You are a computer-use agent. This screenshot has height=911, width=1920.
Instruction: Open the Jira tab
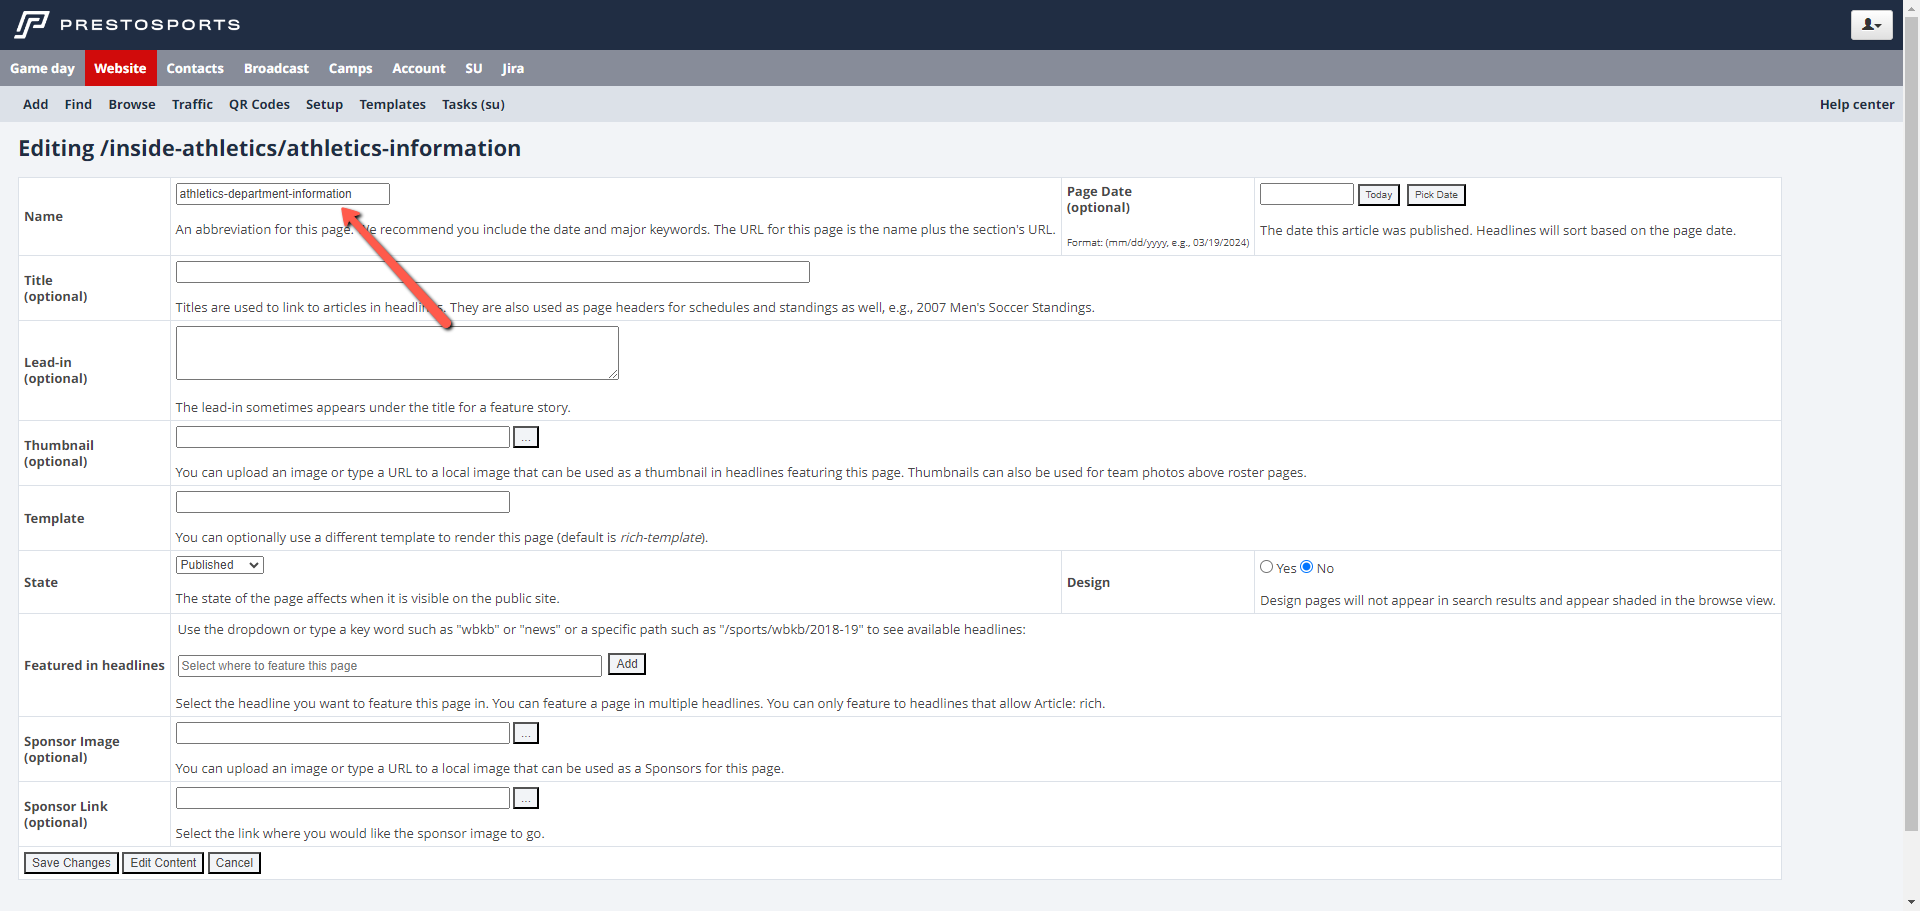[x=513, y=68]
